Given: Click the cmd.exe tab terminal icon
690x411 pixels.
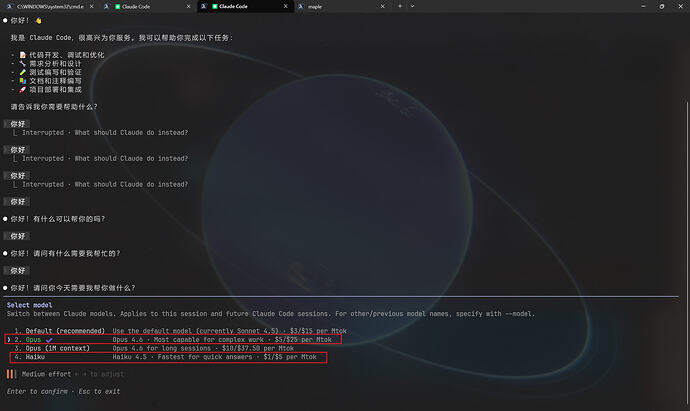Looking at the screenshot, I should [x=9, y=7].
